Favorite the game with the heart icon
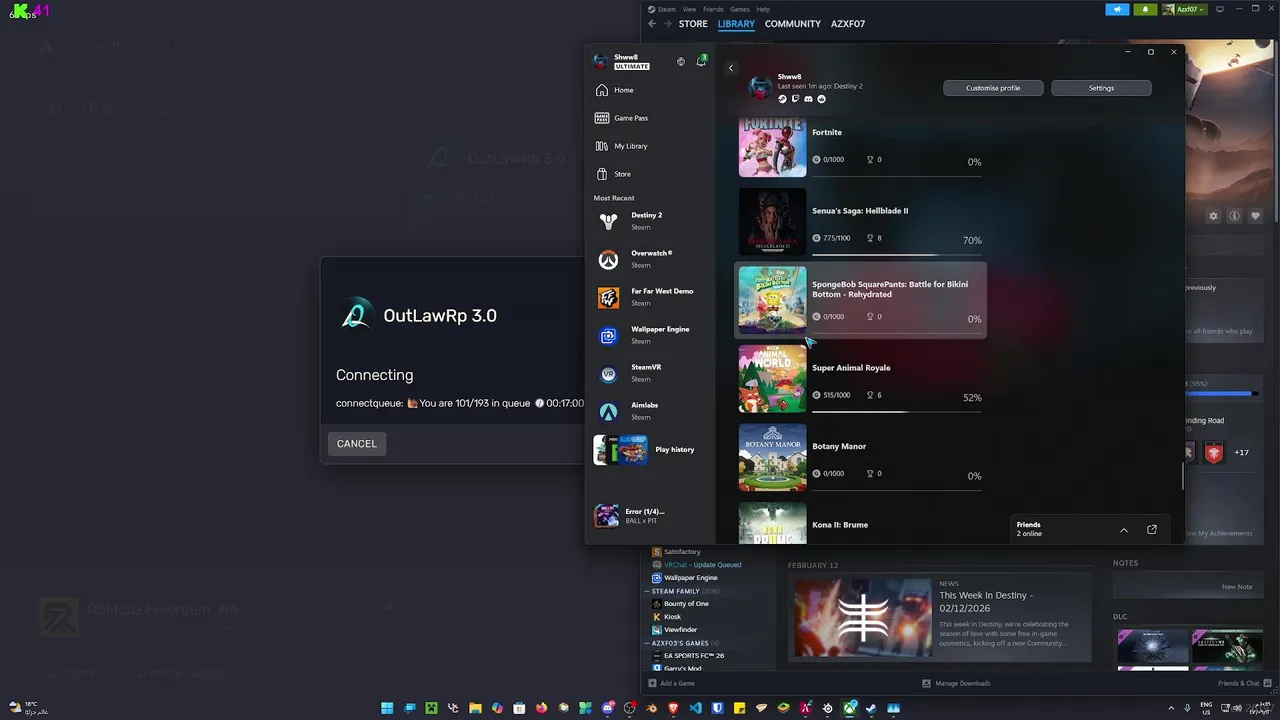1280x720 pixels. pyautogui.click(x=1255, y=216)
